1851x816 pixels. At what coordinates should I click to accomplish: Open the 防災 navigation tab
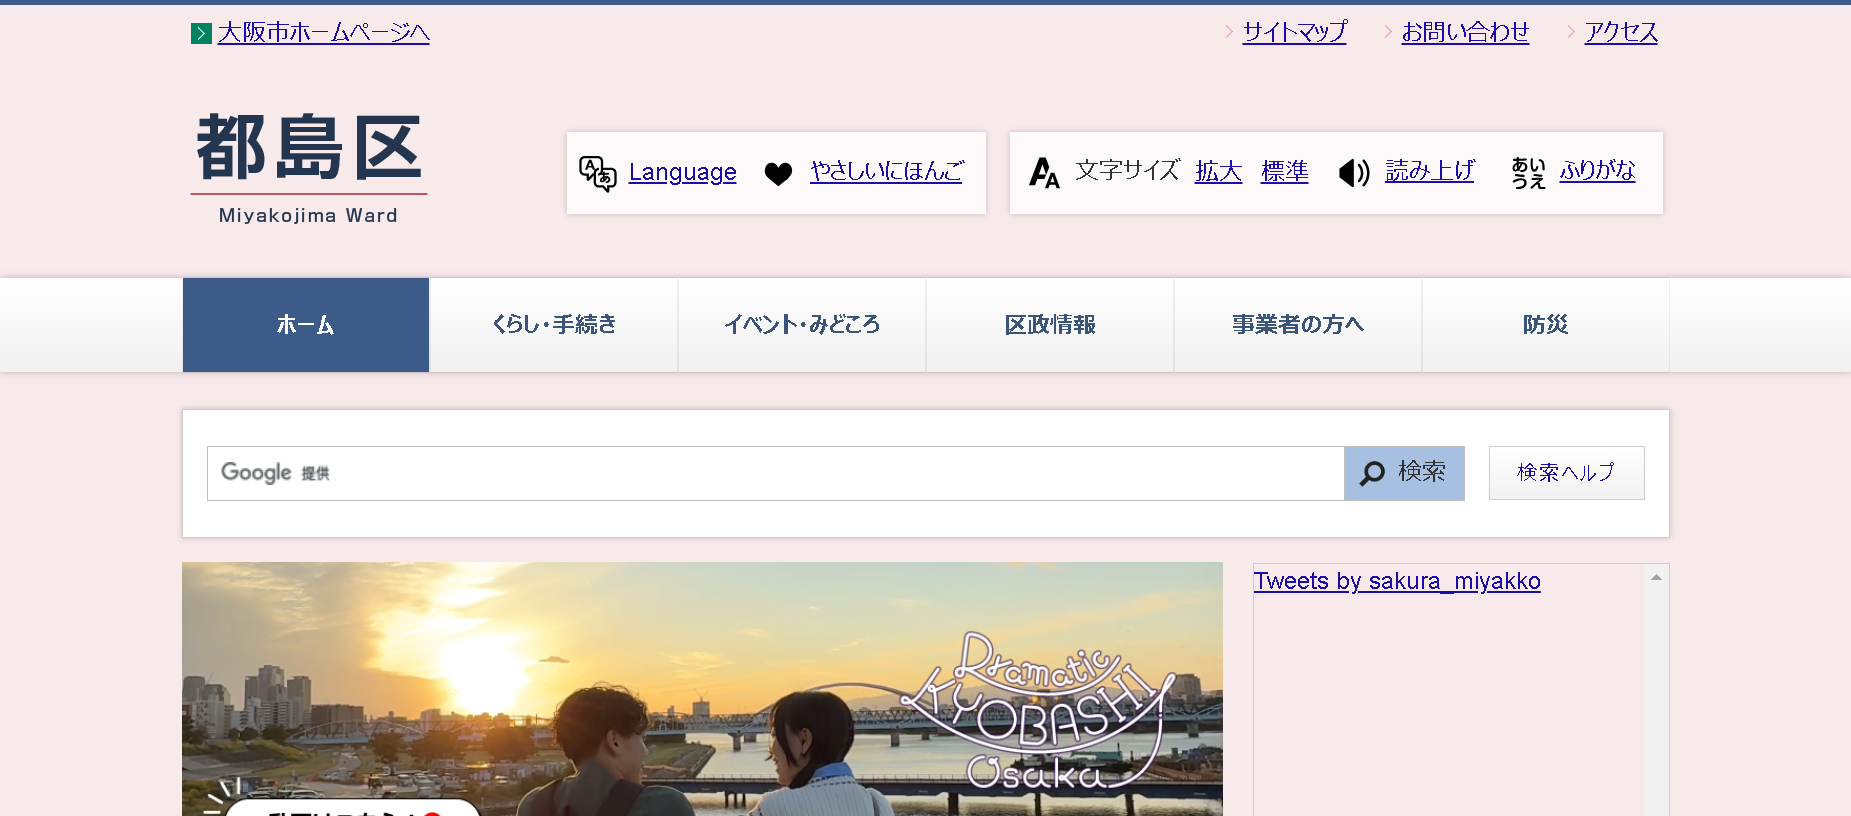point(1546,325)
